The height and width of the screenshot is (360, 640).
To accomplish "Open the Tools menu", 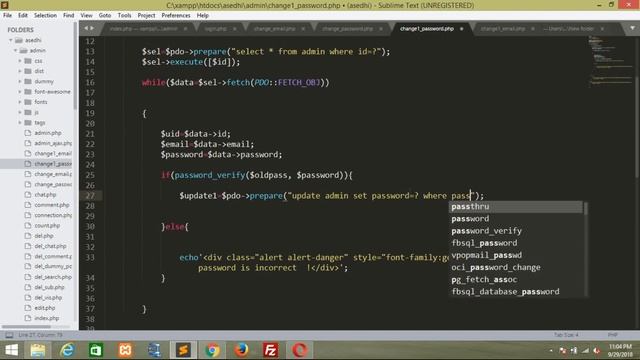I will [x=124, y=15].
